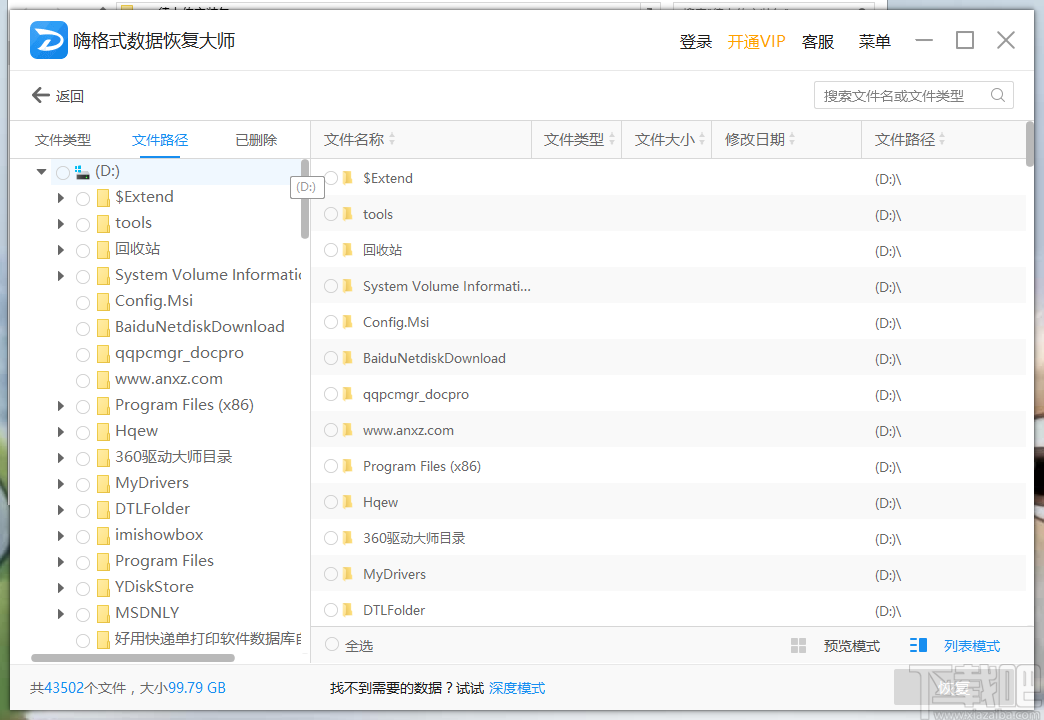Screen dimensions: 1044x720
Task: Click folder icon of qqpcmgr_docpro in tree
Action: click(103, 354)
